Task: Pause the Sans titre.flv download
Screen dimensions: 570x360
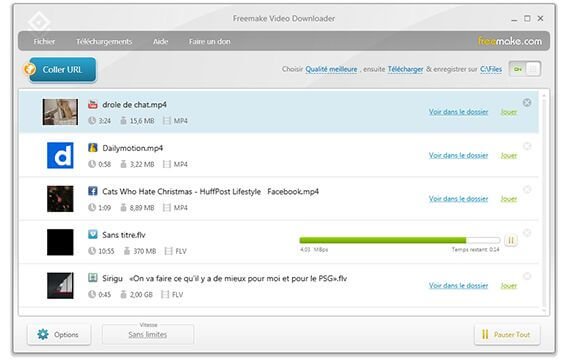Action: [511, 240]
